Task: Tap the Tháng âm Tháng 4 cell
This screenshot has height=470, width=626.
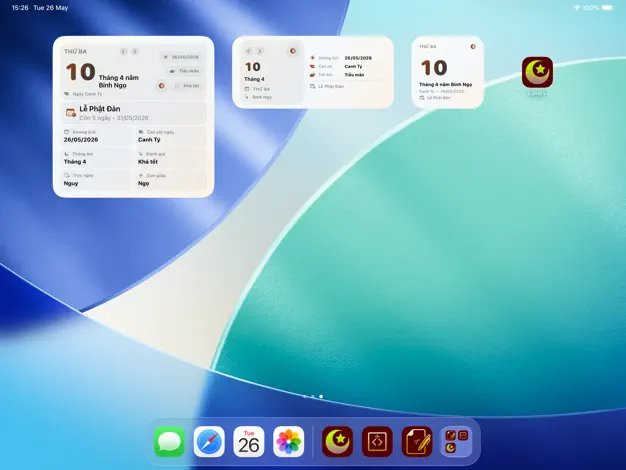Action: click(96, 158)
